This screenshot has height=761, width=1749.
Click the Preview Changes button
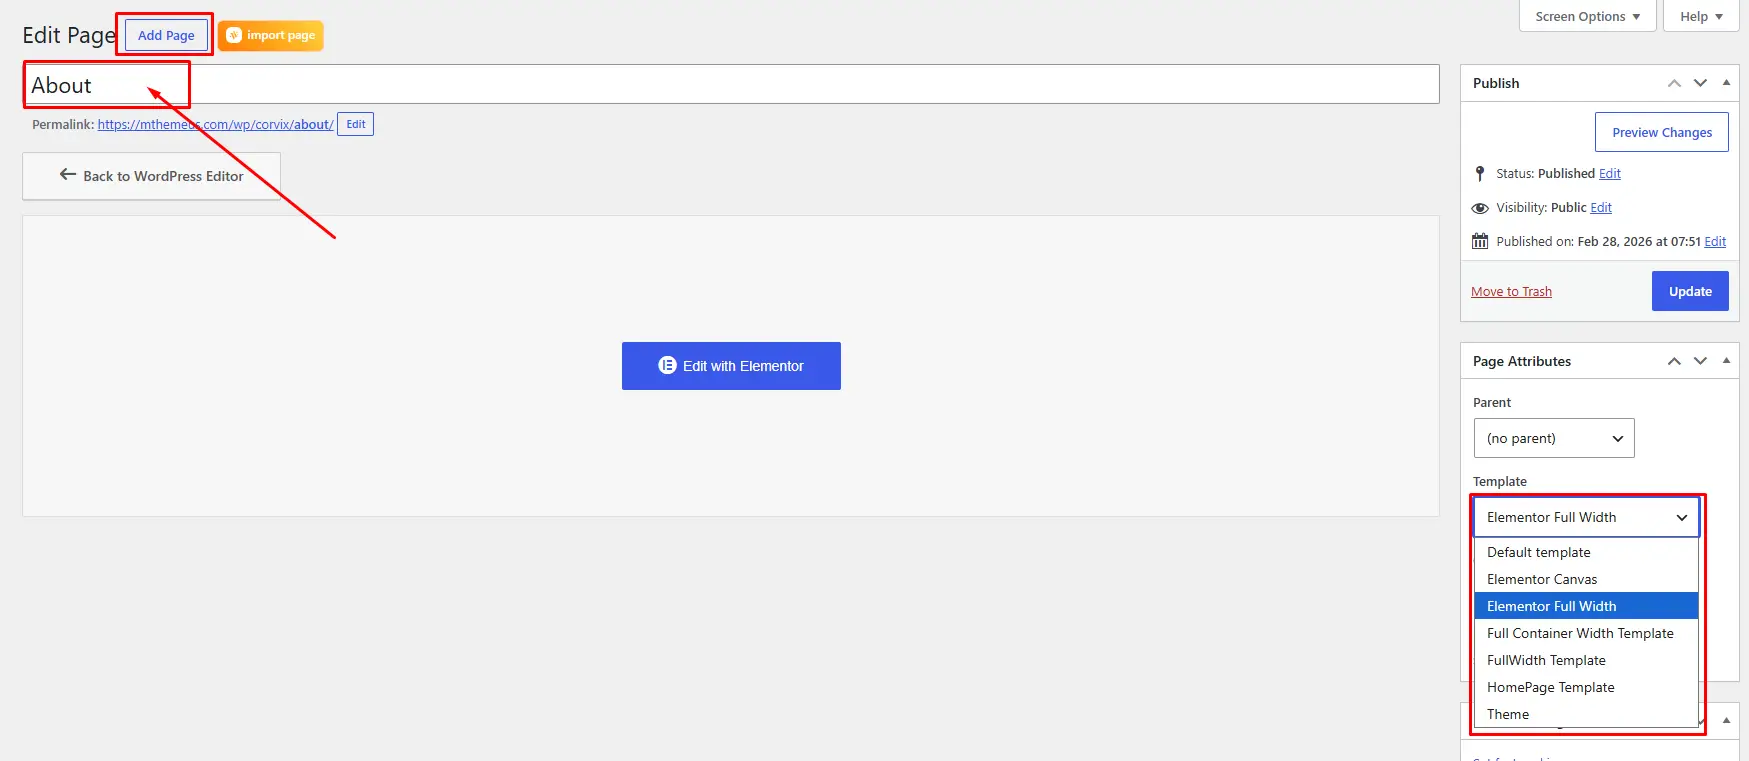(x=1661, y=132)
